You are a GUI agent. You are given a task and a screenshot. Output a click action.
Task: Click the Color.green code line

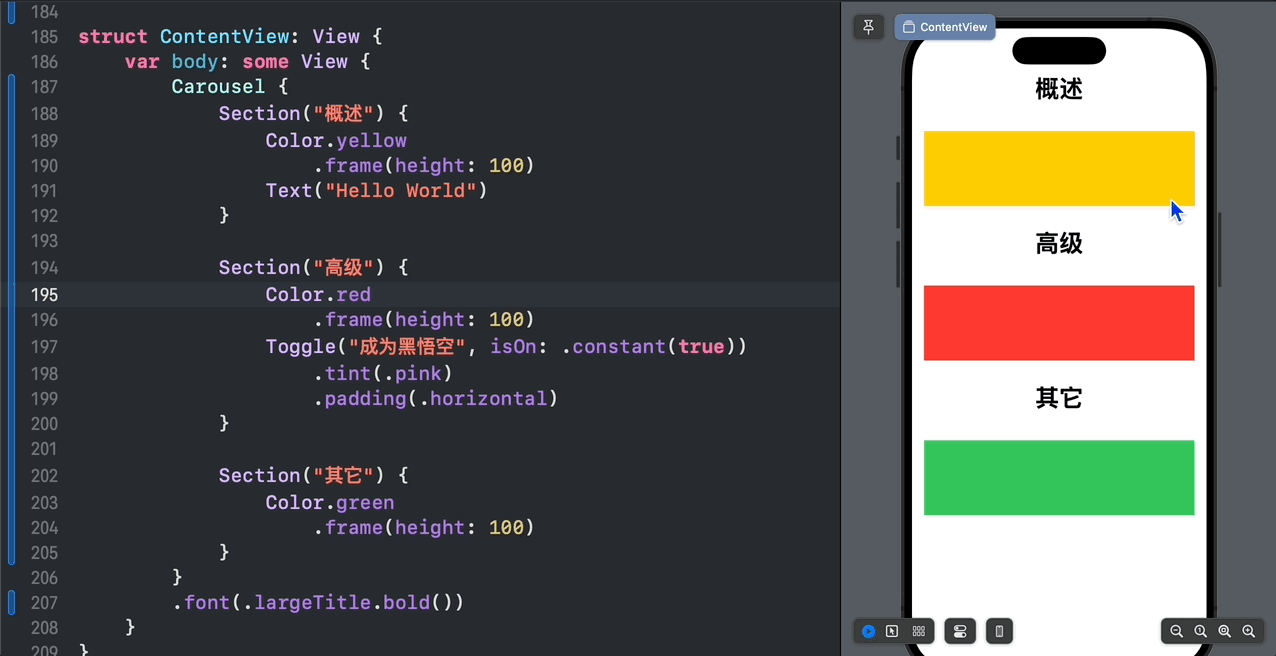click(330, 502)
